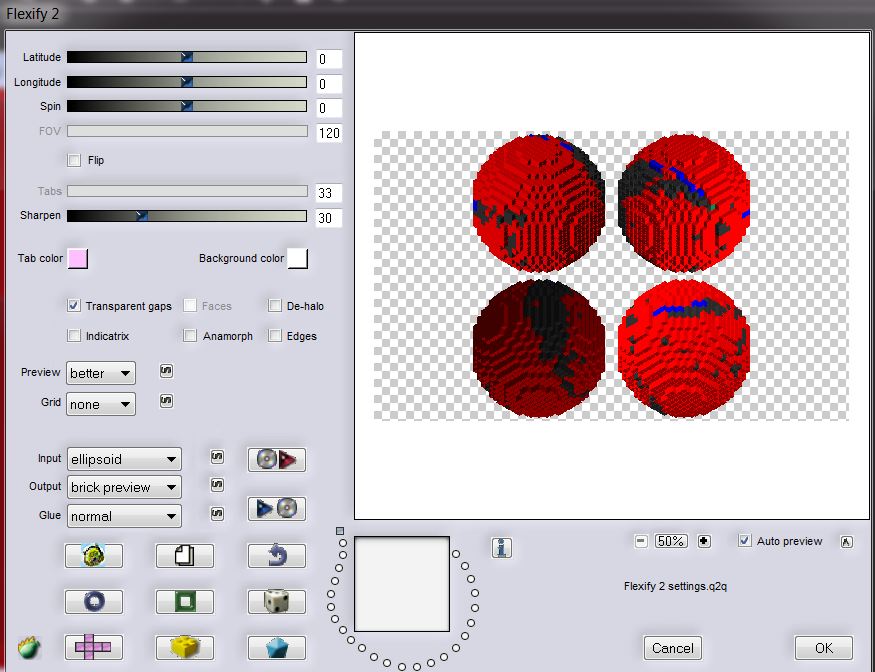
Task: Click the Tabs value field showing 33
Action: (329, 193)
